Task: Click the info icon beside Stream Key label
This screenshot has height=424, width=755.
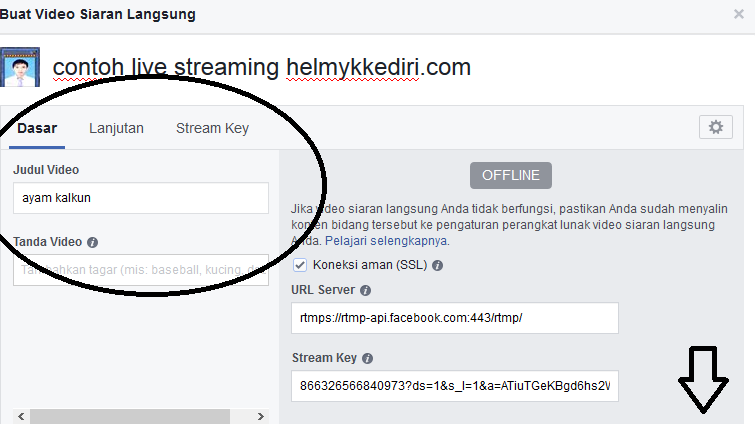Action: [367, 359]
